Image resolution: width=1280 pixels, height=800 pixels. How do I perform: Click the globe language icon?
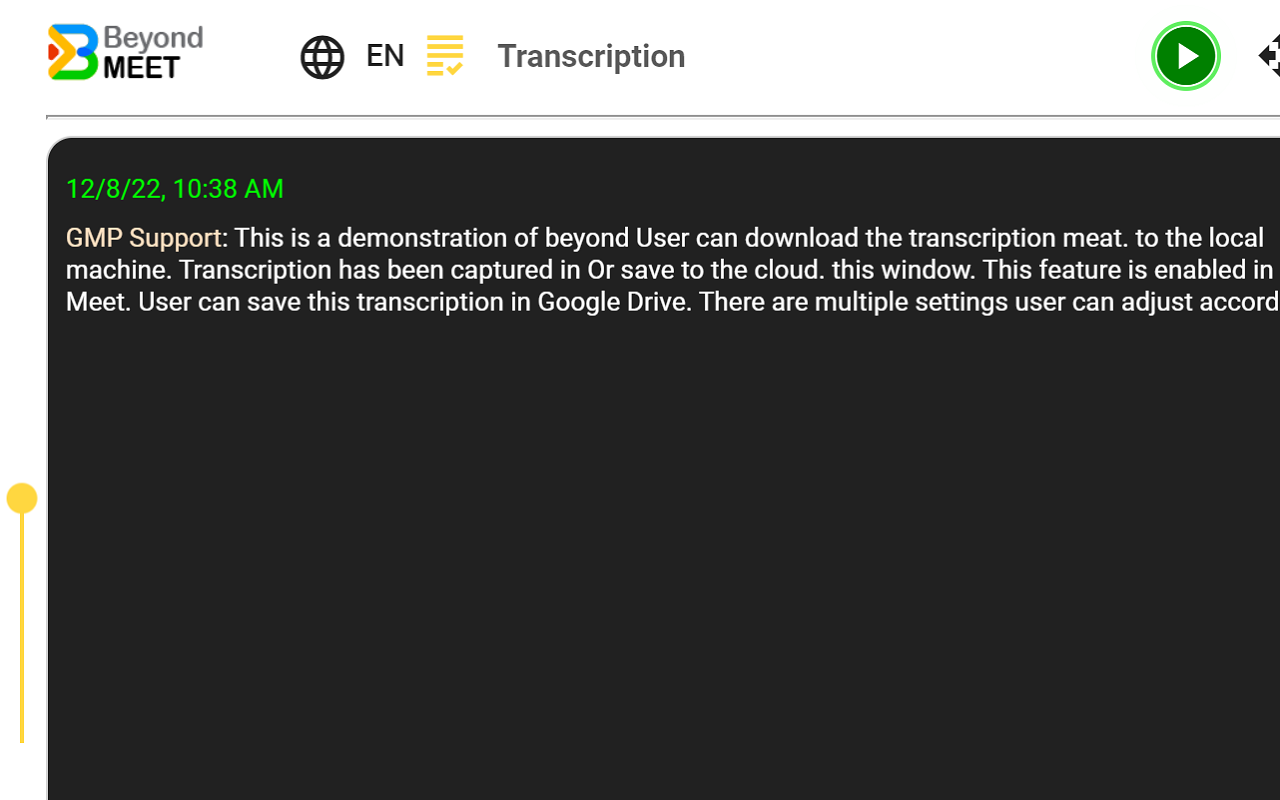point(322,57)
